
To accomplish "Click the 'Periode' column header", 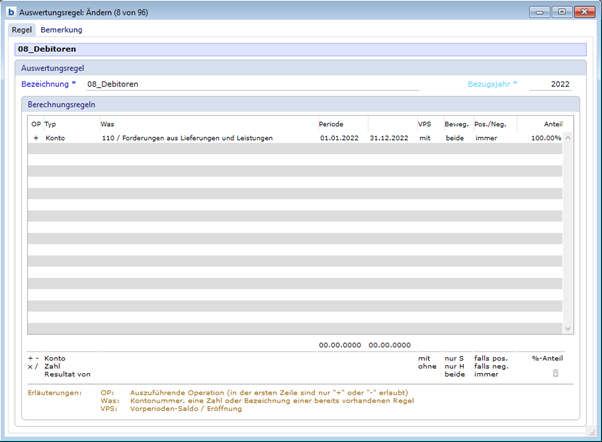I will [331, 124].
